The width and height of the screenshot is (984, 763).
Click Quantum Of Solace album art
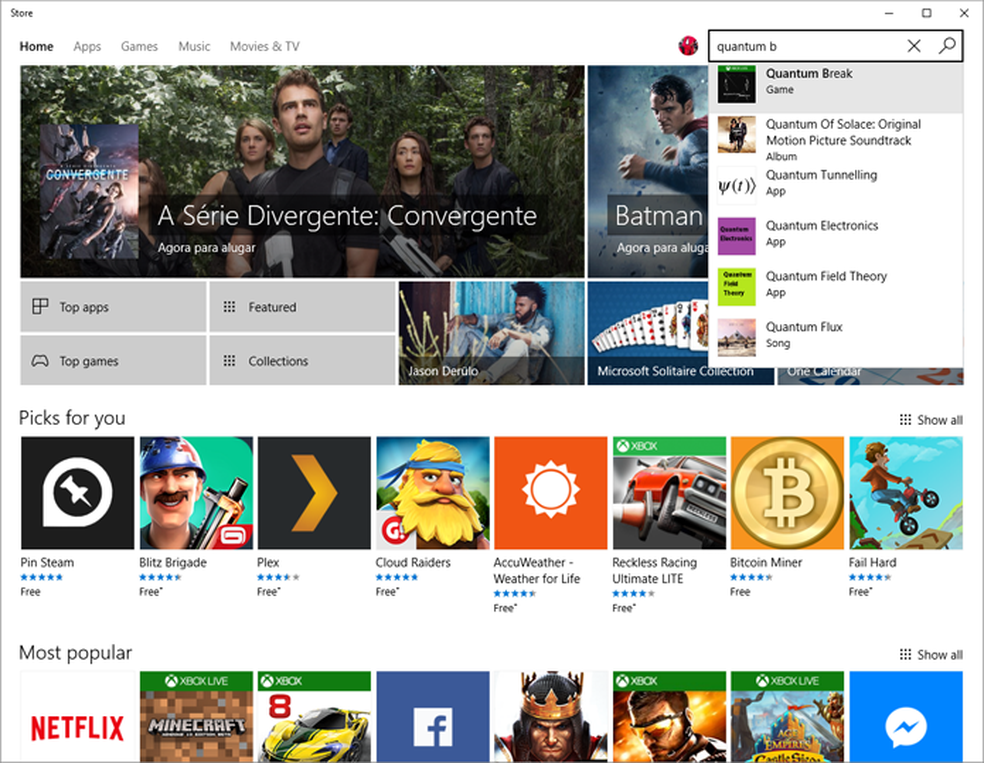pyautogui.click(x=737, y=134)
